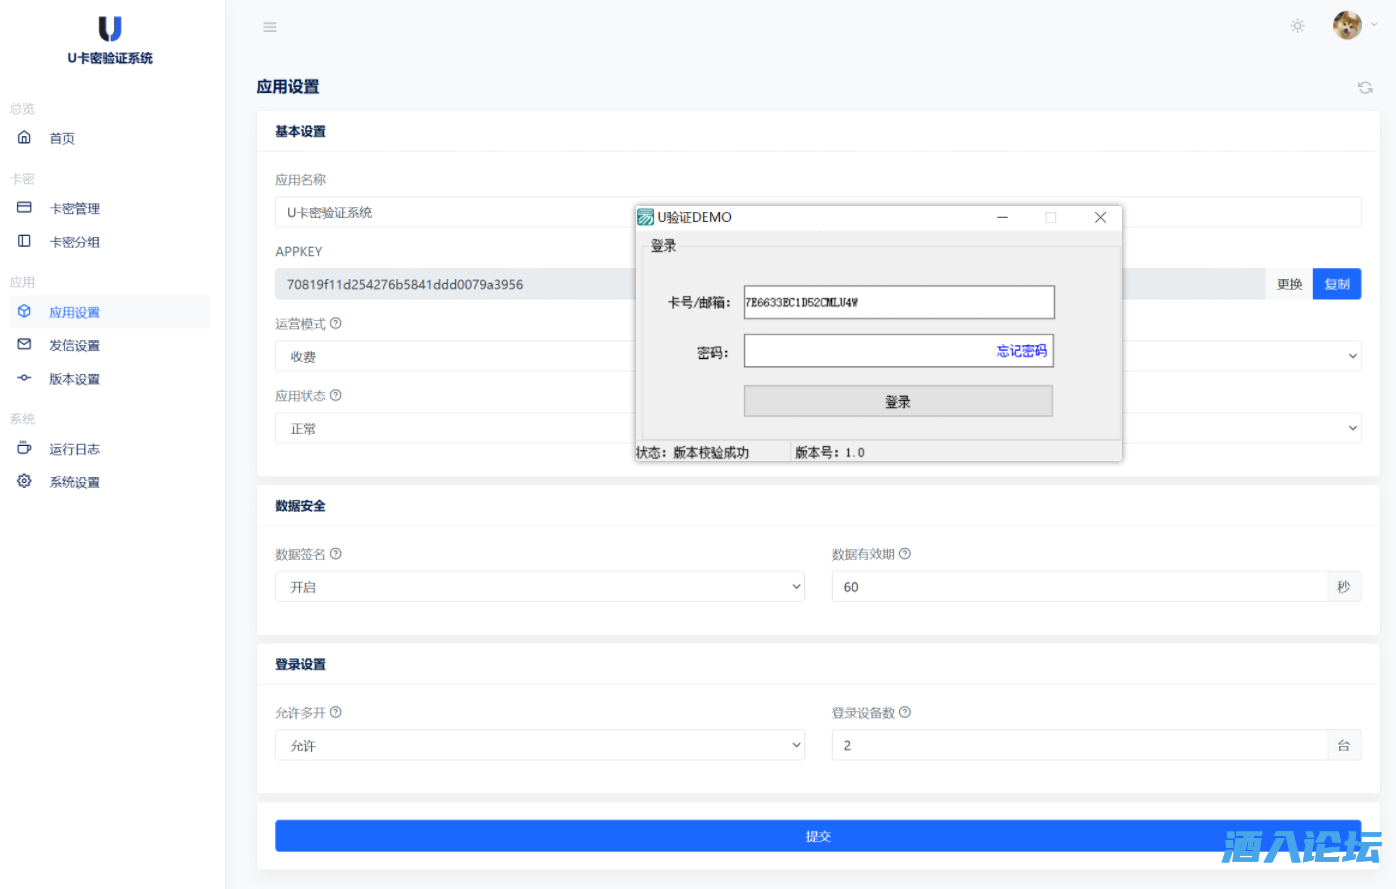Image resolution: width=1396 pixels, height=889 pixels.
Task: Click the 忘记密码 link
Action: (x=1021, y=351)
